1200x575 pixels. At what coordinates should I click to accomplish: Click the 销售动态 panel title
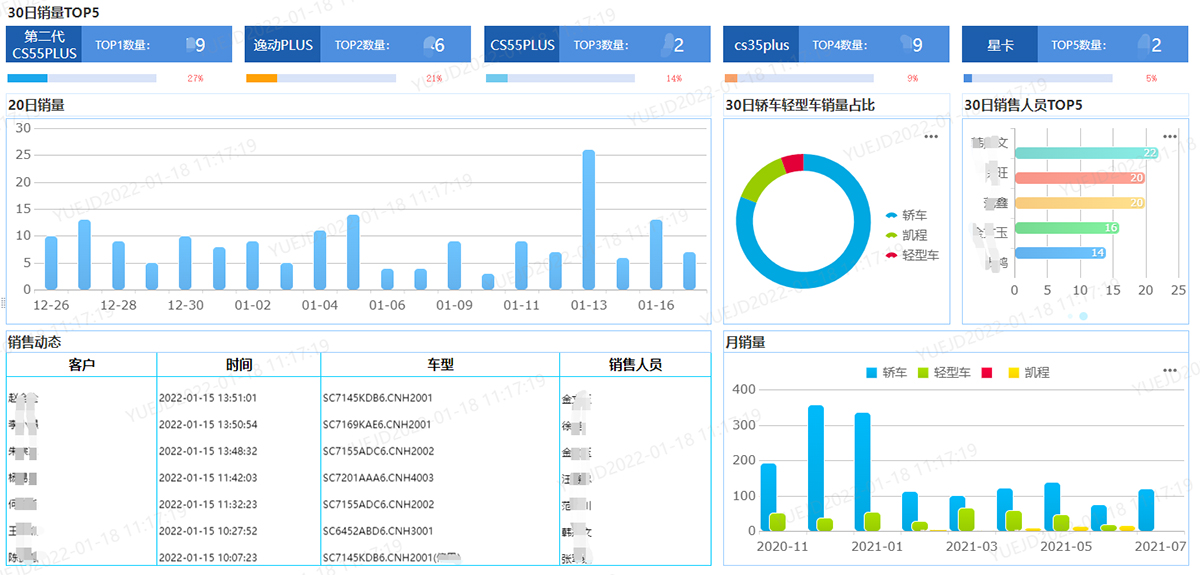(35, 342)
